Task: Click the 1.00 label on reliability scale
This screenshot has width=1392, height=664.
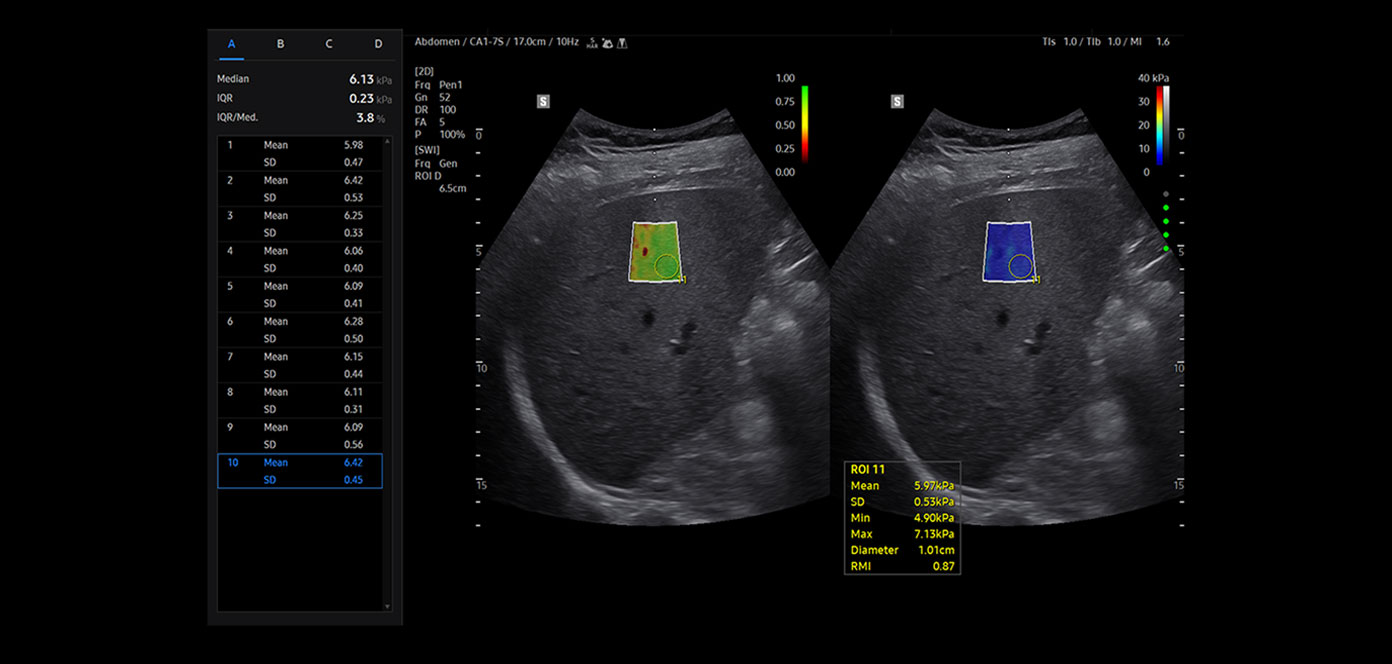Action: click(x=785, y=78)
